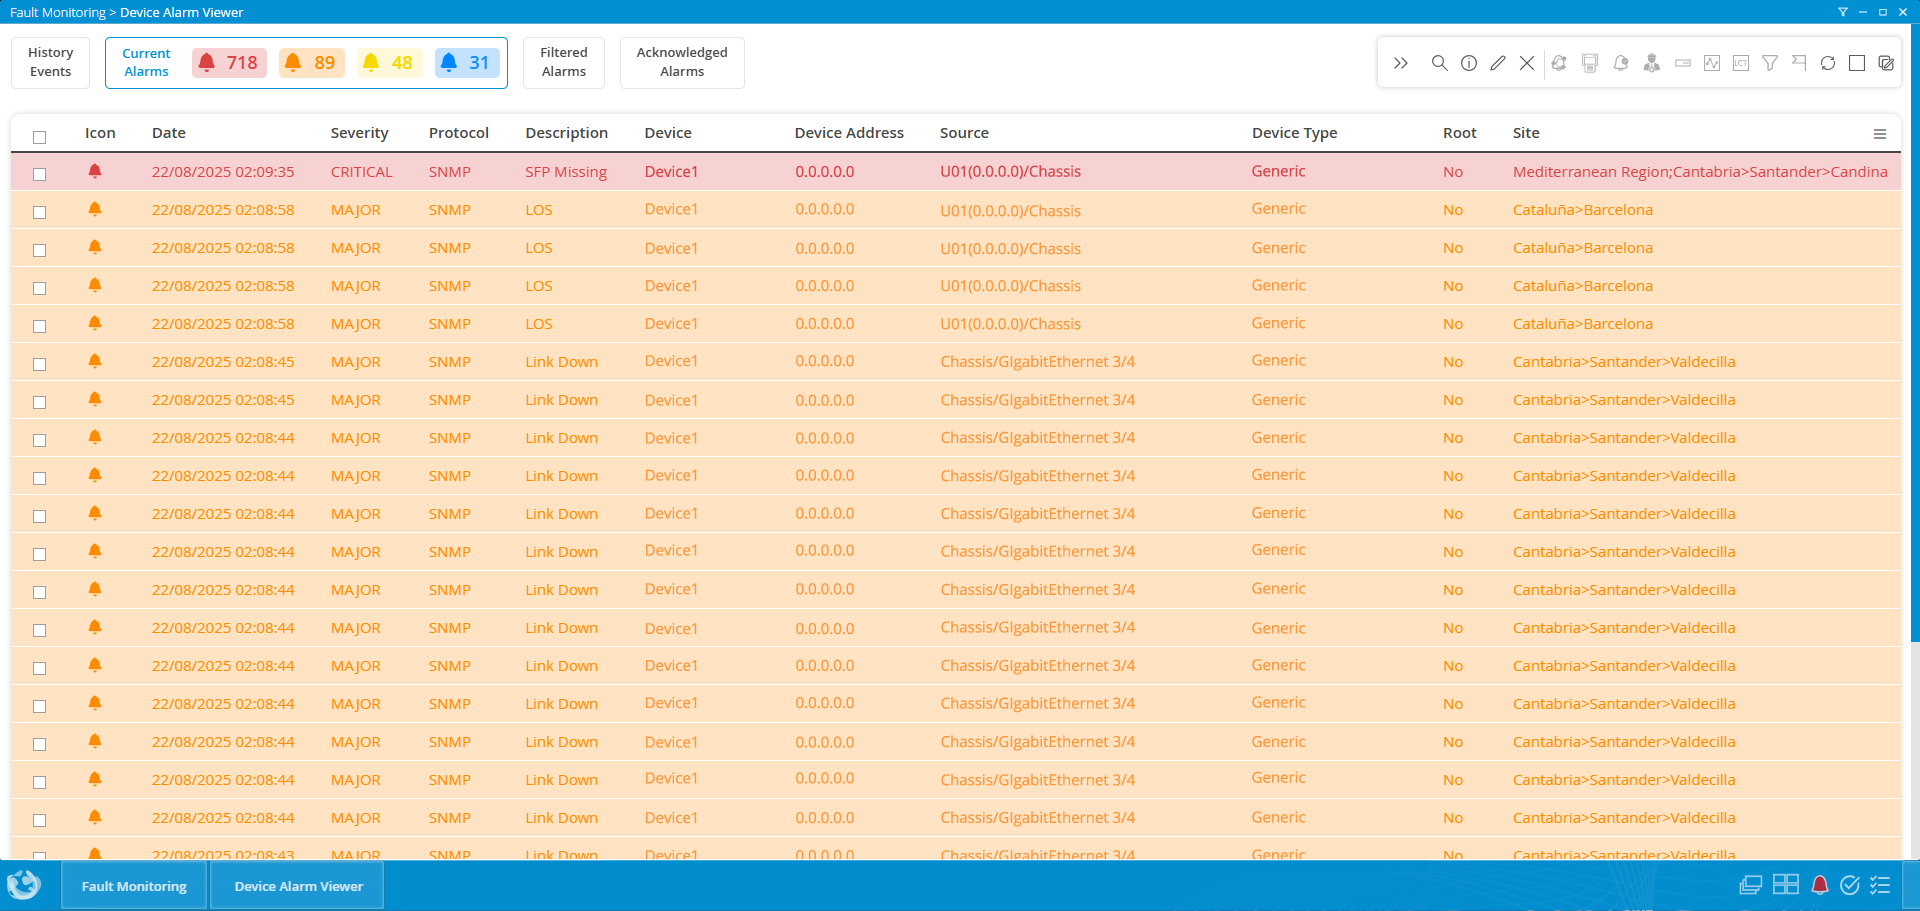Screen dimensions: 1920x911
Task: Open the filter dropdown in title bar
Action: click(x=1842, y=12)
